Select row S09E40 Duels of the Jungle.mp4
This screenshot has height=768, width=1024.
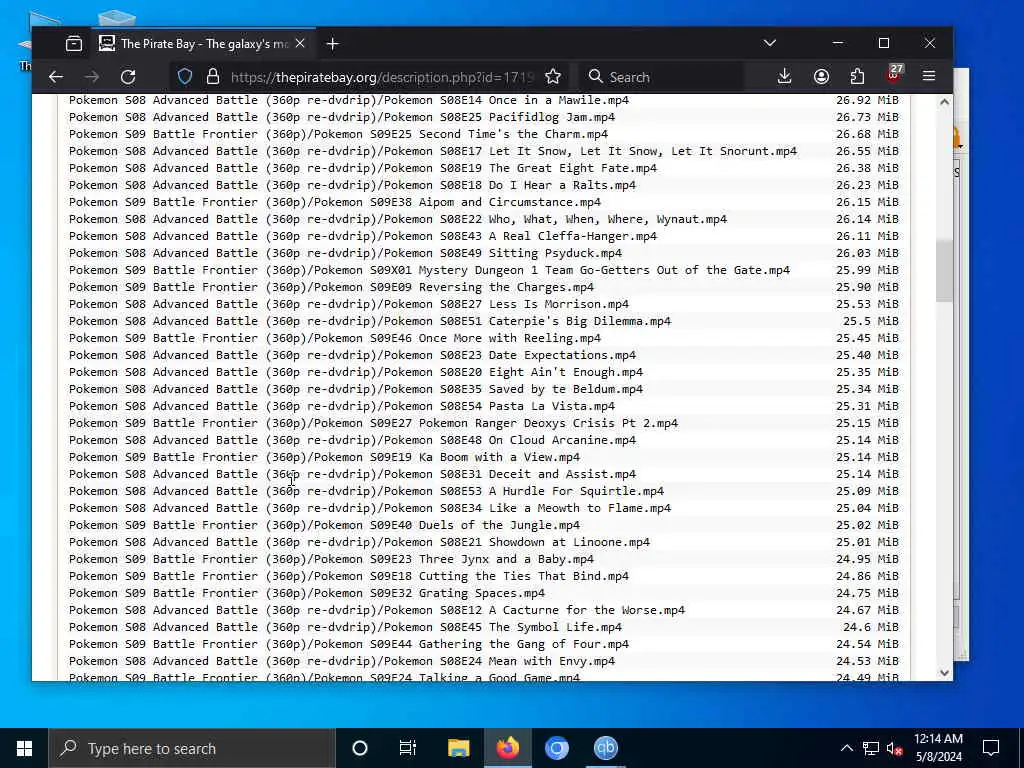coord(483,524)
